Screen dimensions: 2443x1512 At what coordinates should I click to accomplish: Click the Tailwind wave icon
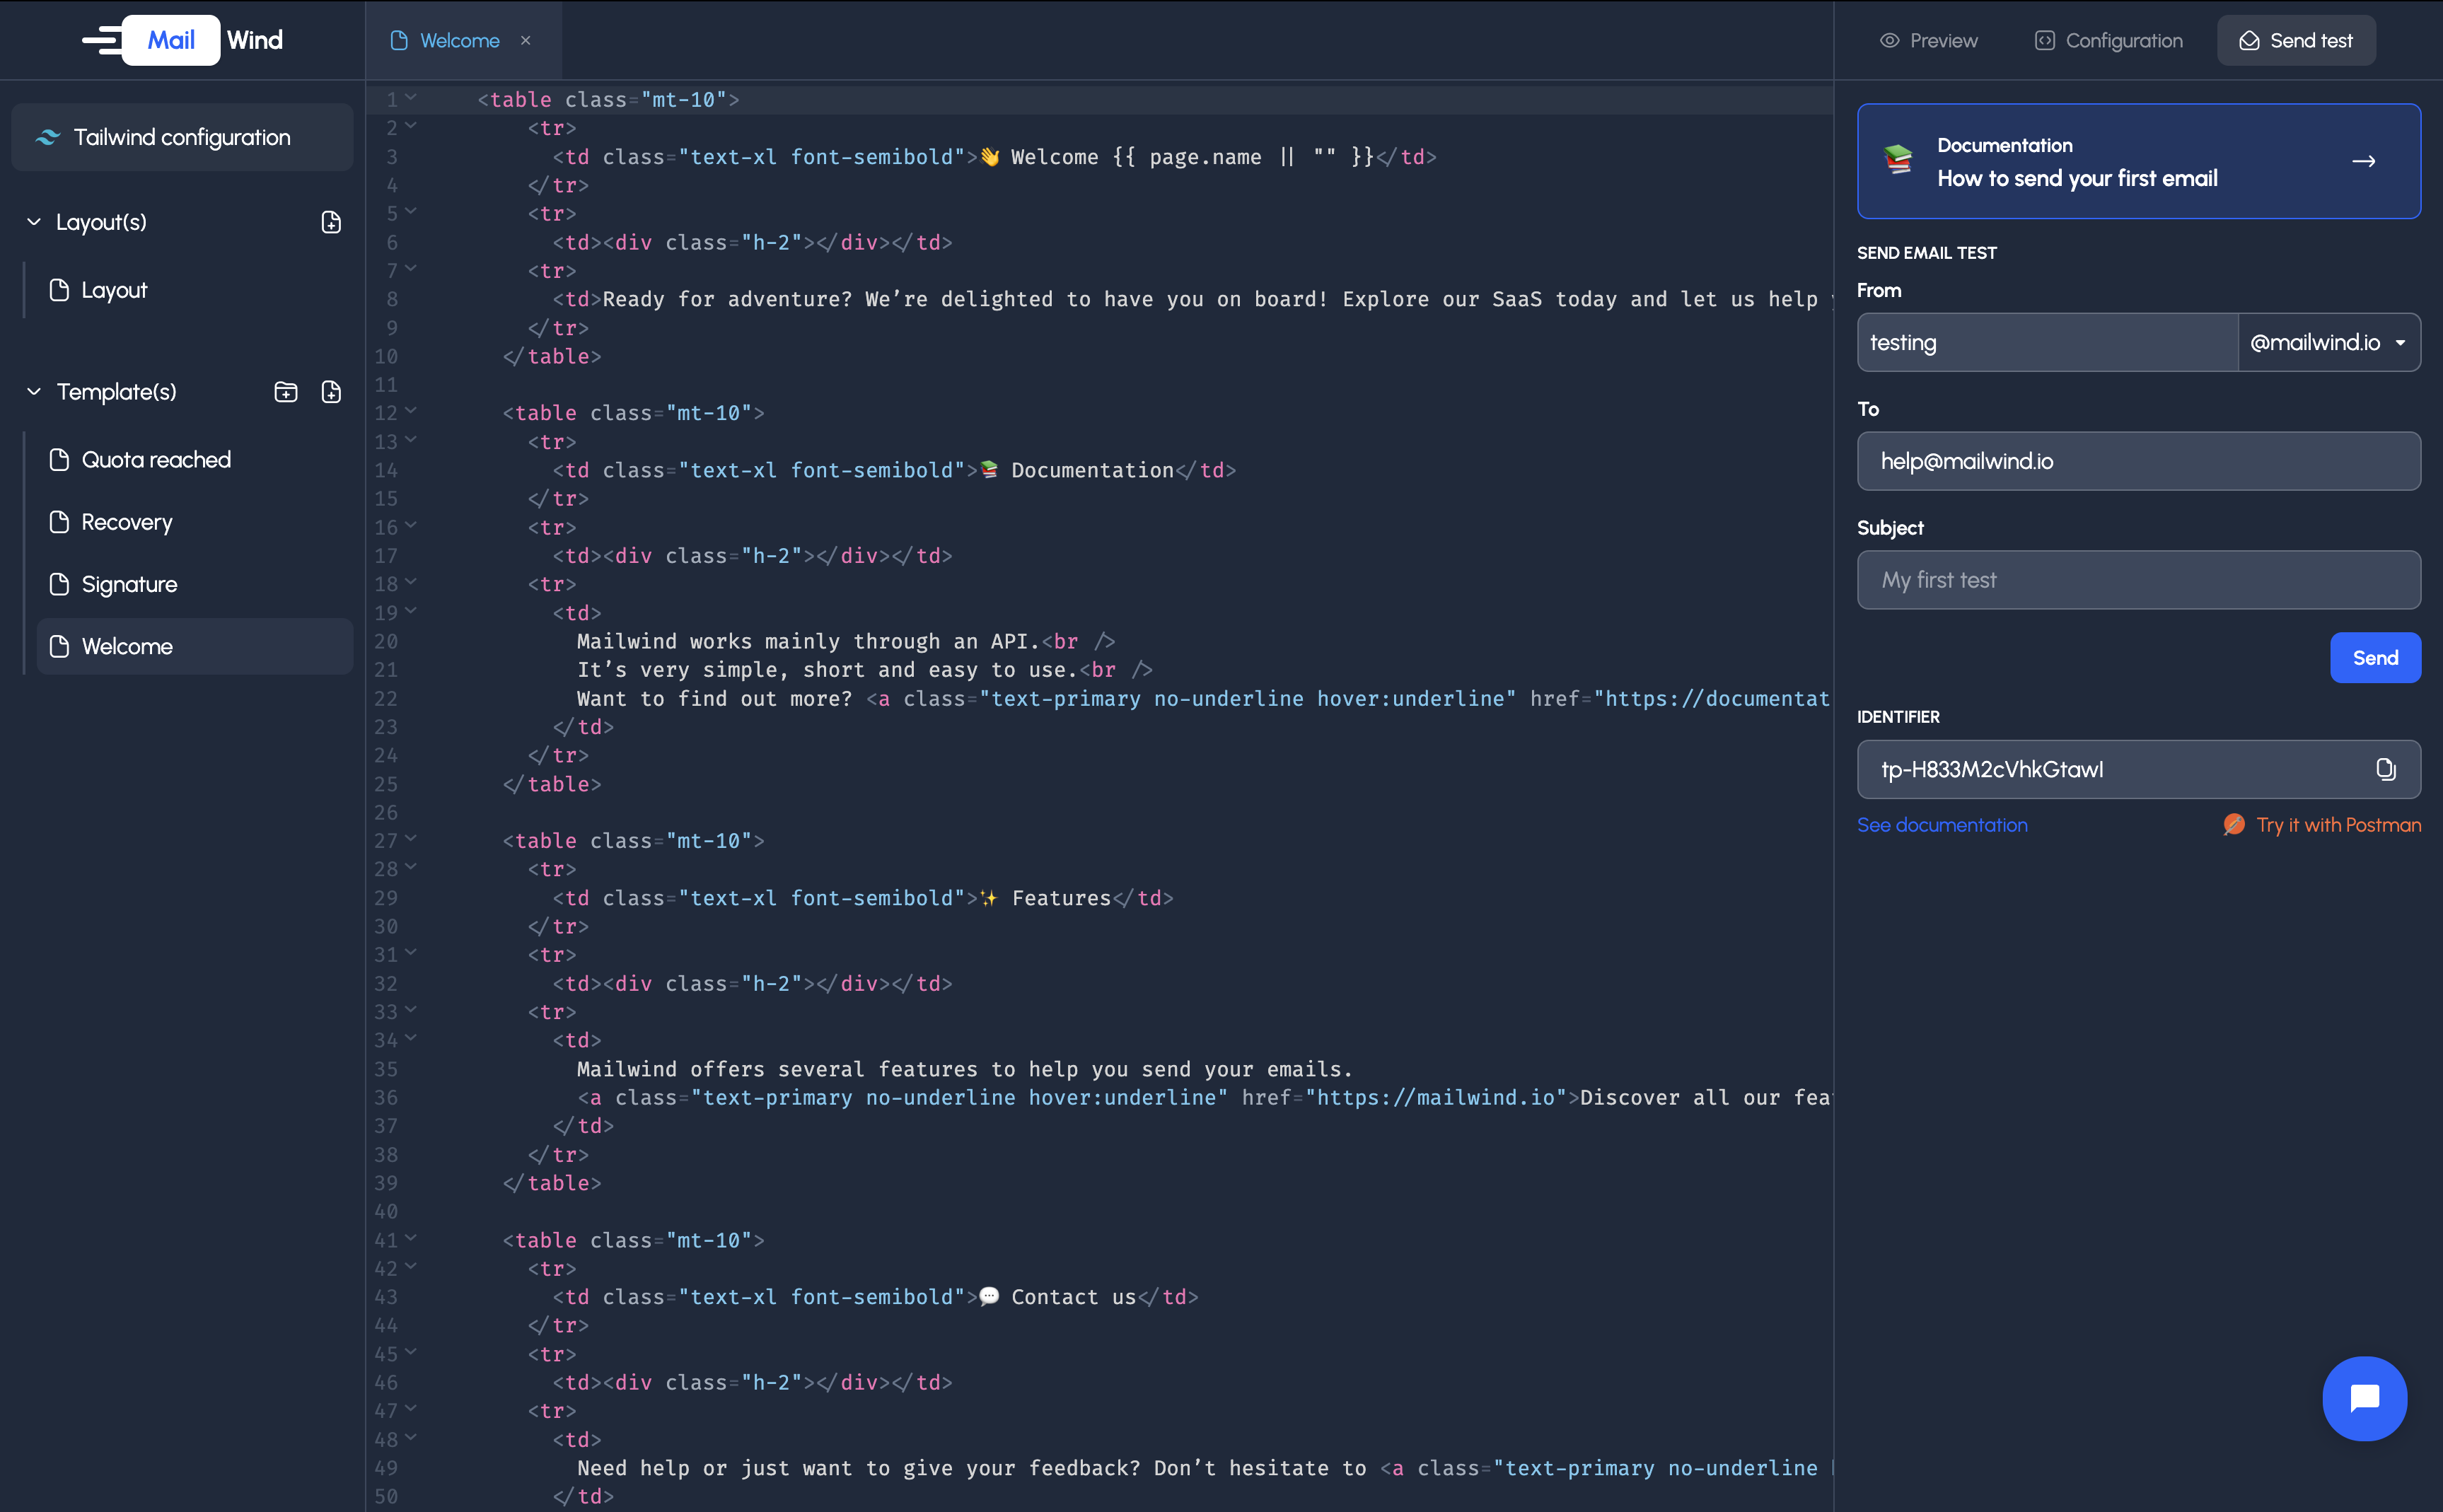pyautogui.click(x=47, y=137)
